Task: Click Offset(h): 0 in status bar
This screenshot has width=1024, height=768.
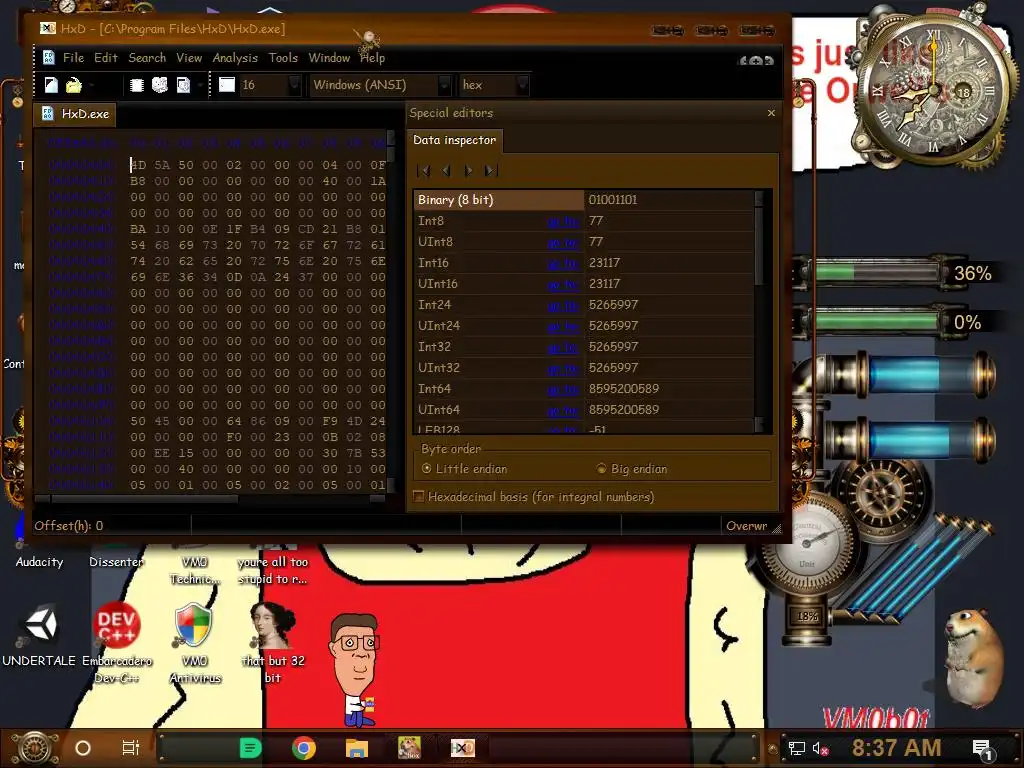Action: [x=69, y=526]
